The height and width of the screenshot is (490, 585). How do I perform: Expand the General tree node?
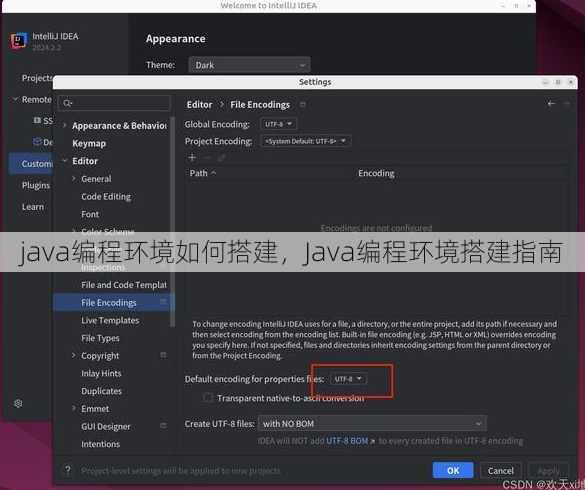click(x=74, y=179)
